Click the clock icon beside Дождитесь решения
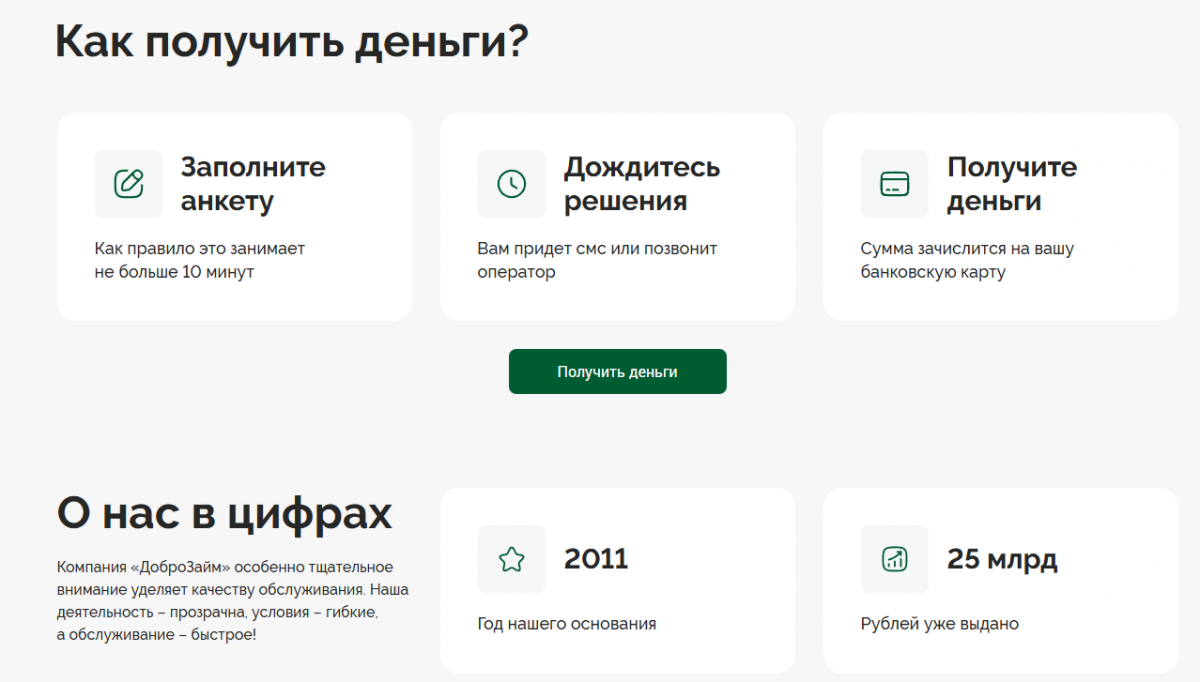This screenshot has width=1200, height=682. [x=511, y=184]
